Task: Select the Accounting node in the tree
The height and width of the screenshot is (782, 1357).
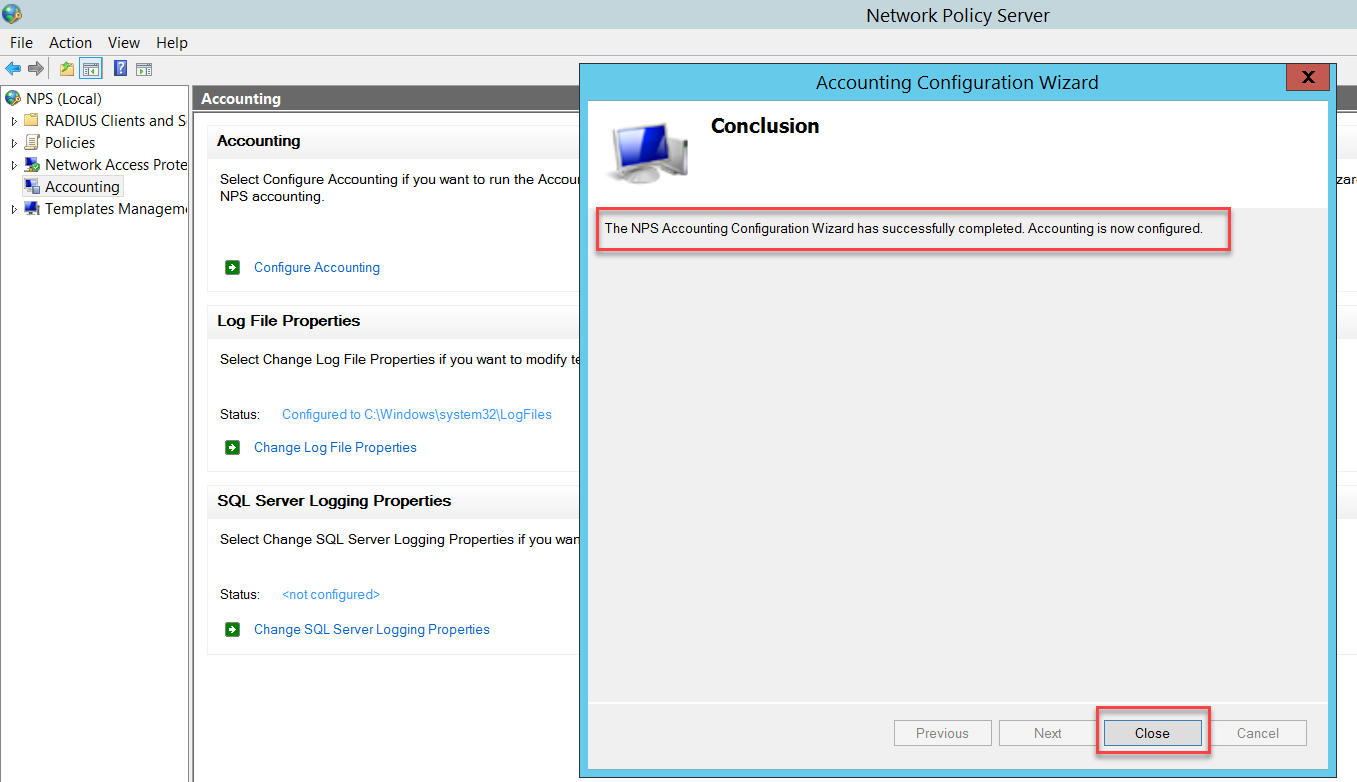Action: click(x=82, y=186)
